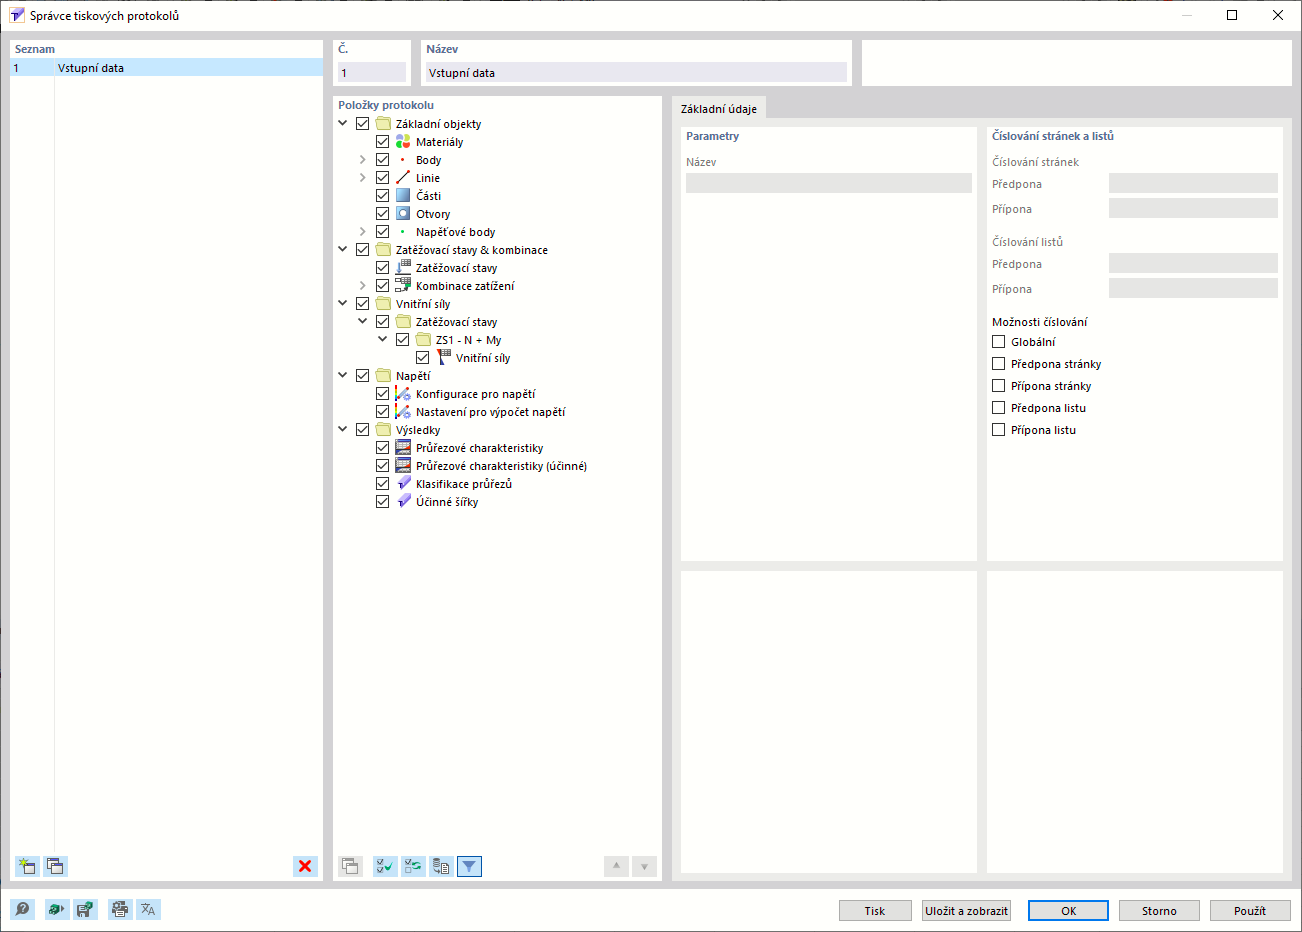Click the Otvory opening icon
This screenshot has width=1302, height=932.
click(x=403, y=214)
